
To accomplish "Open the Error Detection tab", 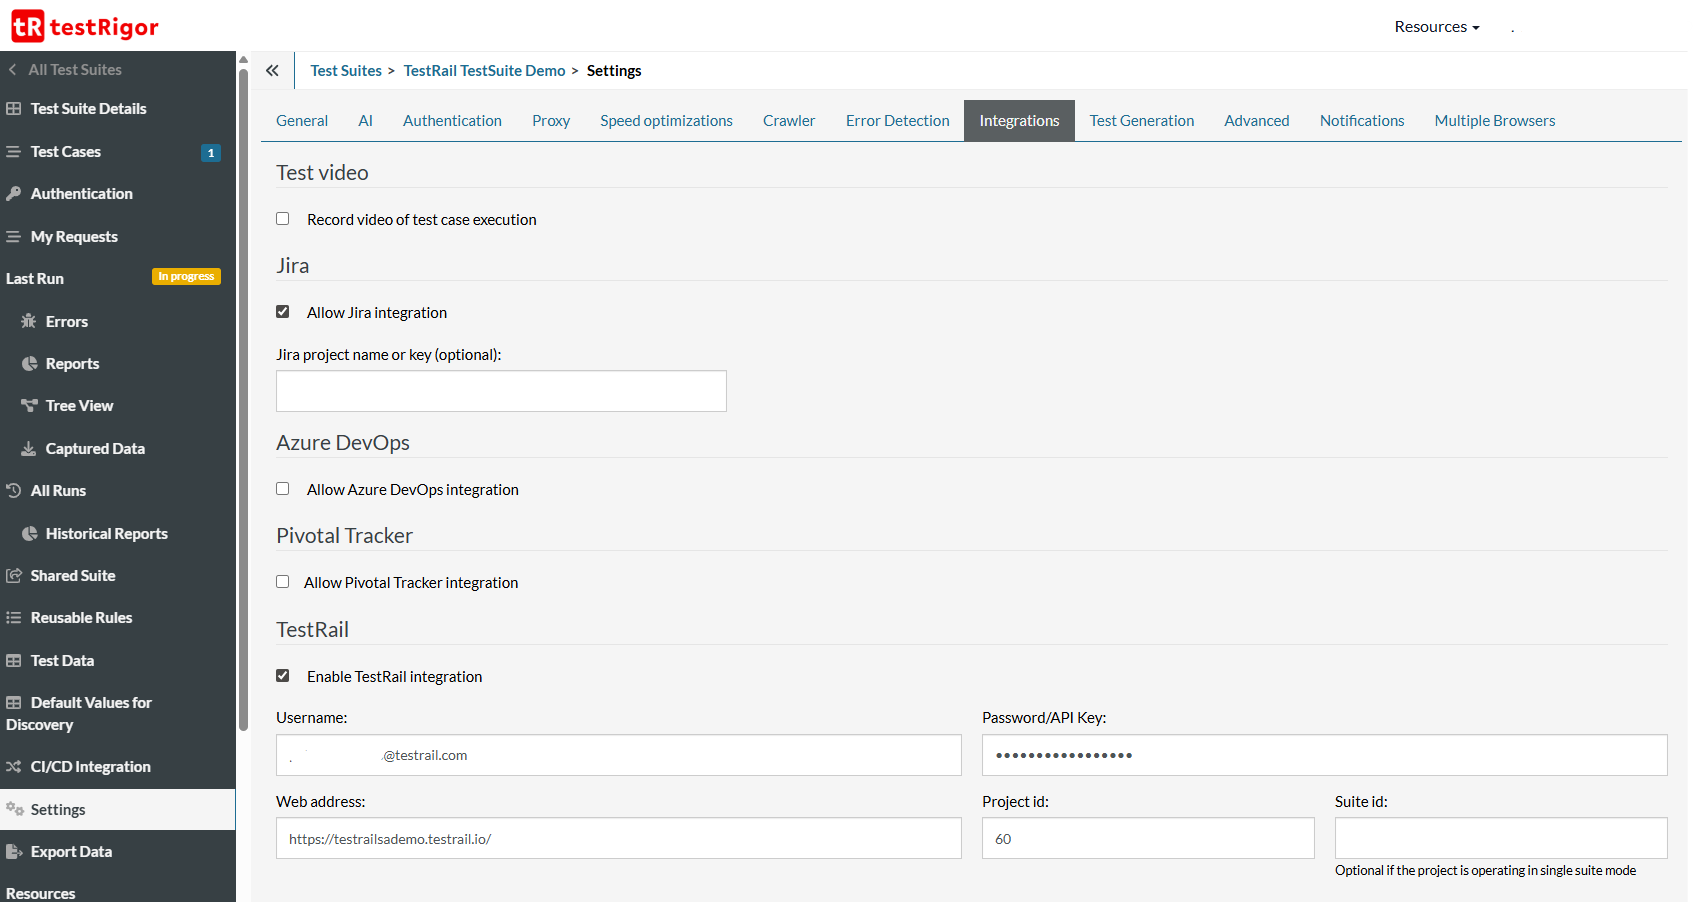I will (x=898, y=121).
